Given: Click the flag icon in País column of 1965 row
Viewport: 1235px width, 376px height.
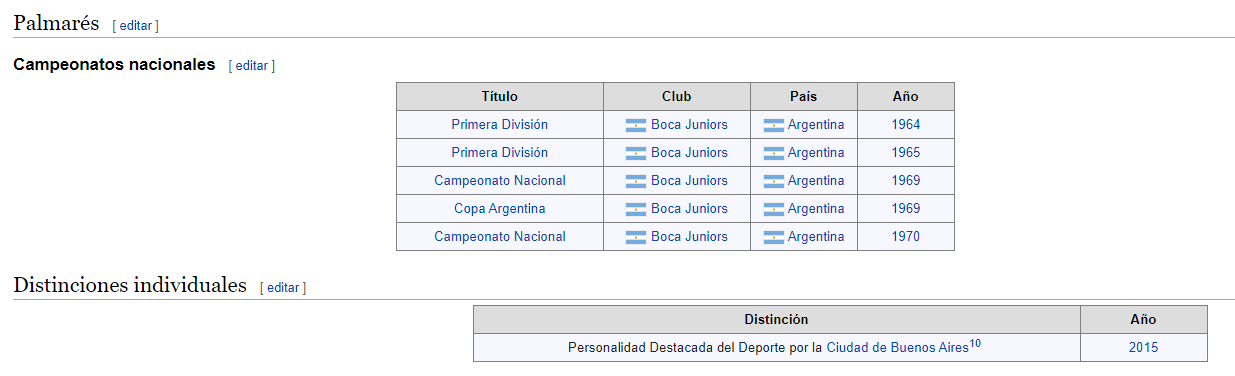Looking at the screenshot, I should point(774,153).
